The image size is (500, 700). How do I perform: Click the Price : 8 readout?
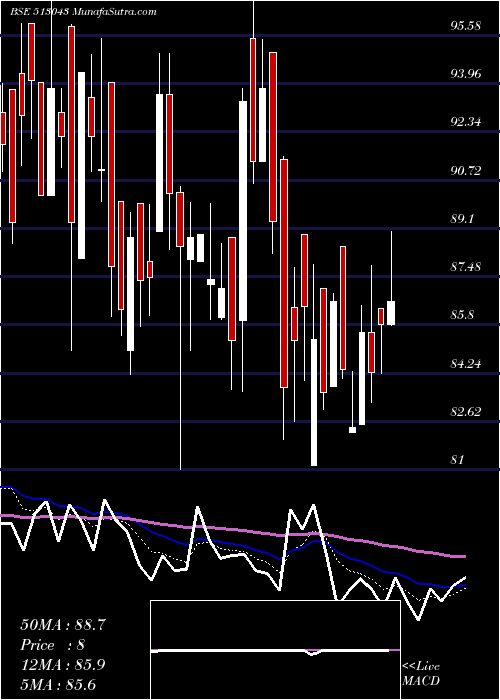point(52,645)
